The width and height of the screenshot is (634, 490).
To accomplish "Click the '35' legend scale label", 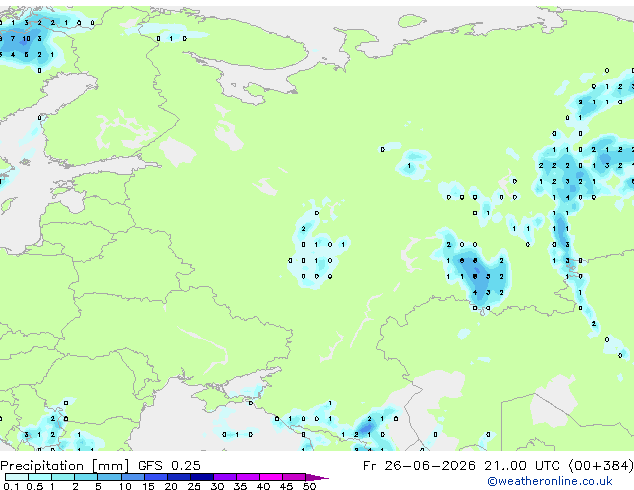I will tap(240, 486).
